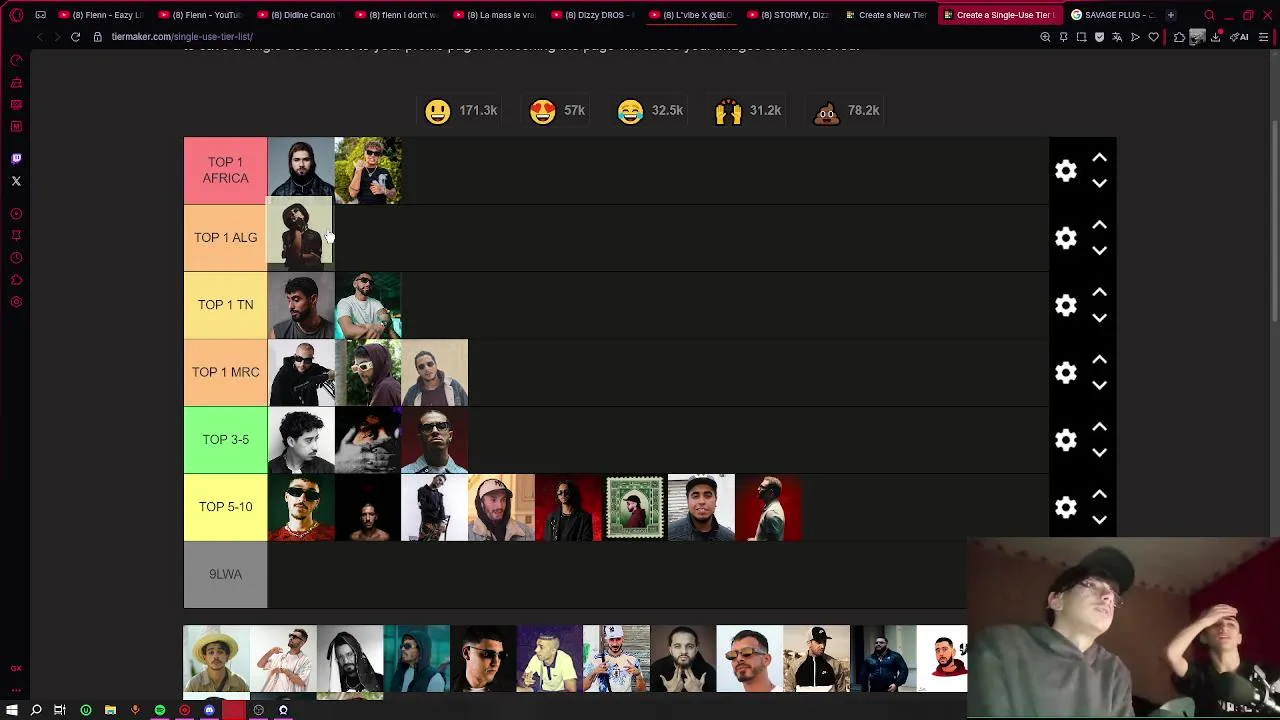Click the laughing-crying reaction emoji
Screen dimensions: 1280x720
click(630, 111)
